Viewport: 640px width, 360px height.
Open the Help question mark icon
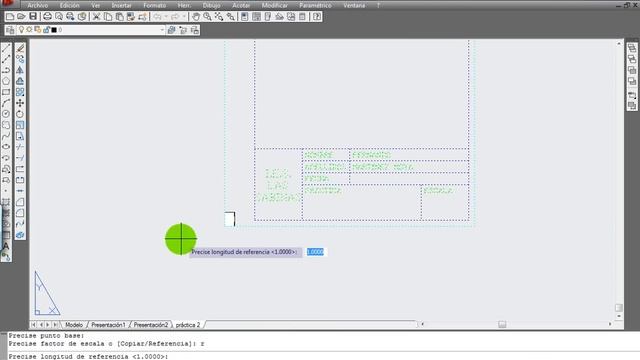click(x=317, y=17)
